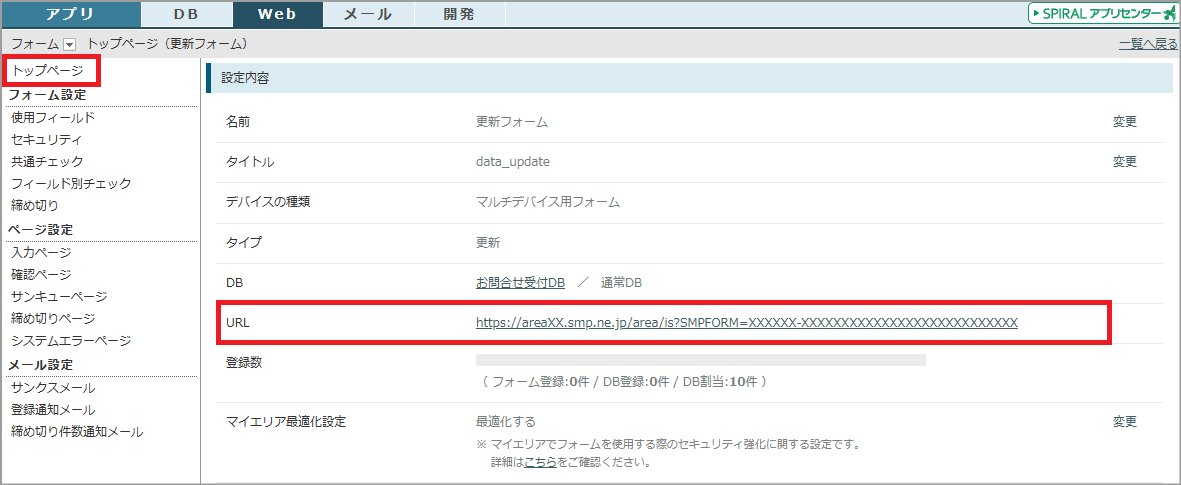
Task: Open the form URL link
Action: pyautogui.click(x=746, y=323)
